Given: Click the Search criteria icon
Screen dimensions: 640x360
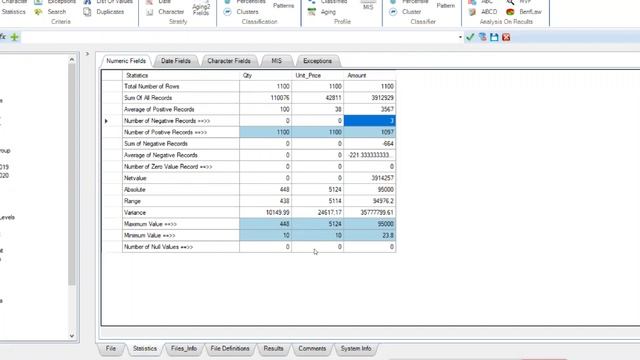Looking at the screenshot, I should pyautogui.click(x=38, y=12).
